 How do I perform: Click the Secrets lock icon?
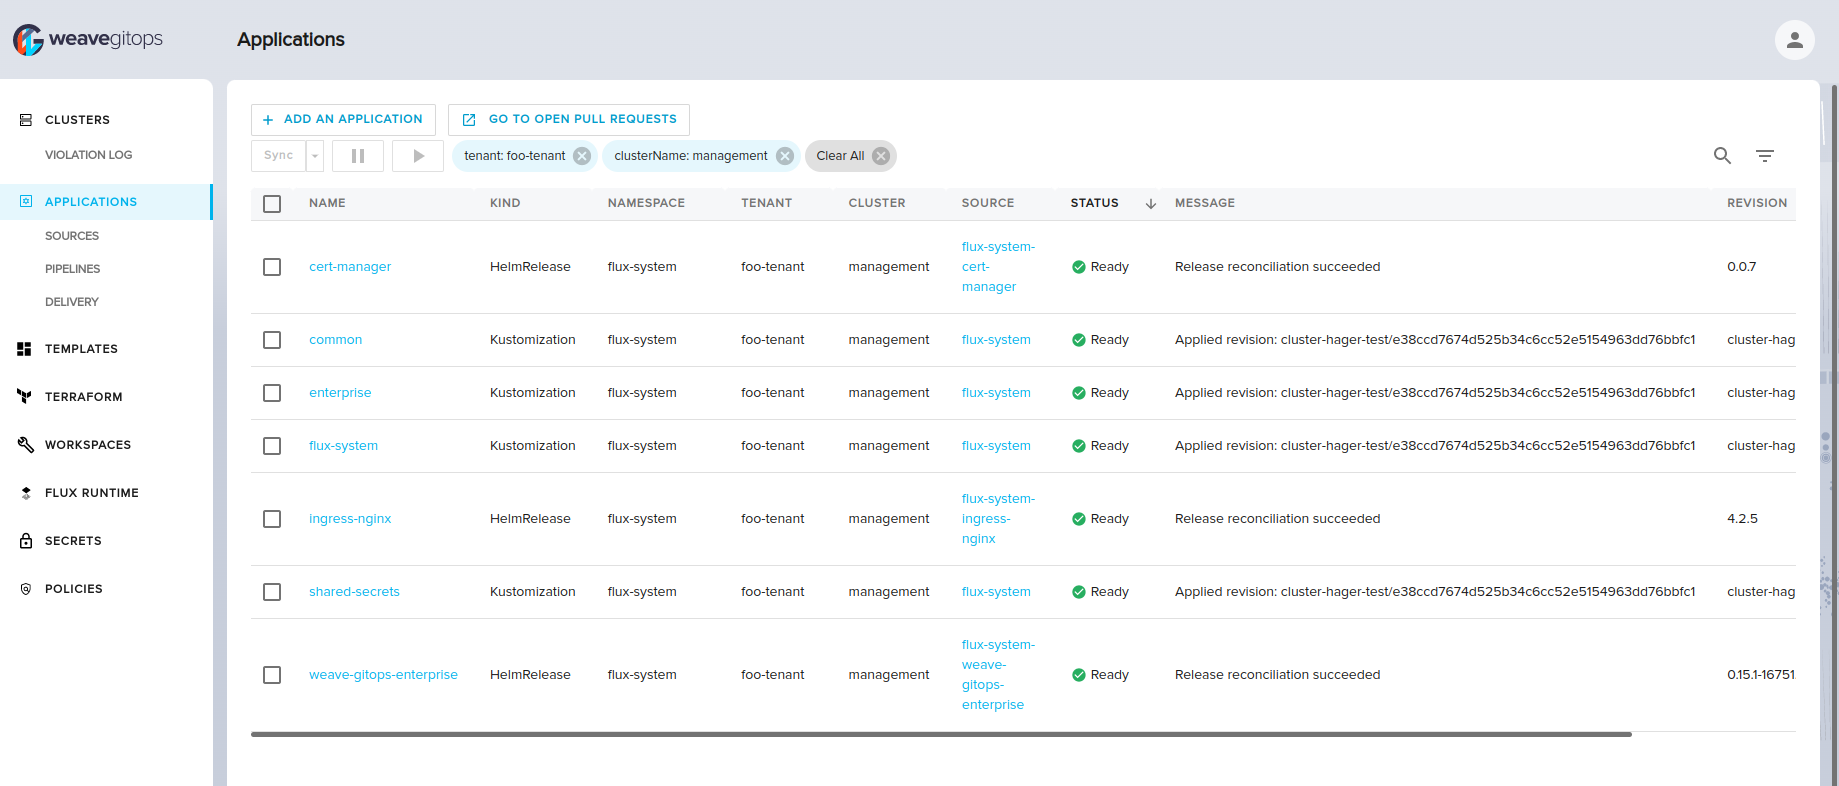(x=26, y=541)
